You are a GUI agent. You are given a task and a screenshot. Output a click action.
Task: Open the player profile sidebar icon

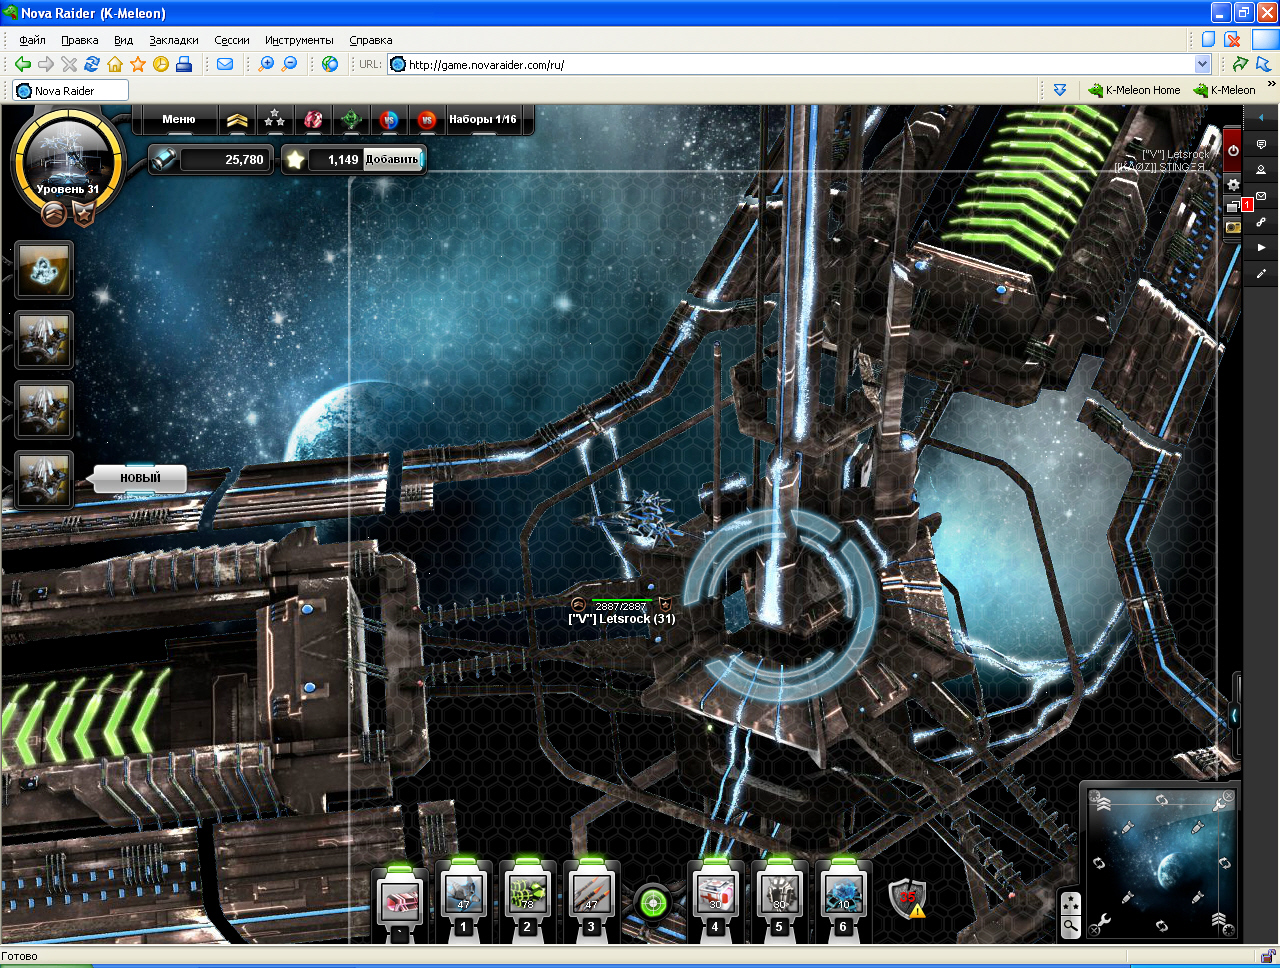pos(1261,170)
